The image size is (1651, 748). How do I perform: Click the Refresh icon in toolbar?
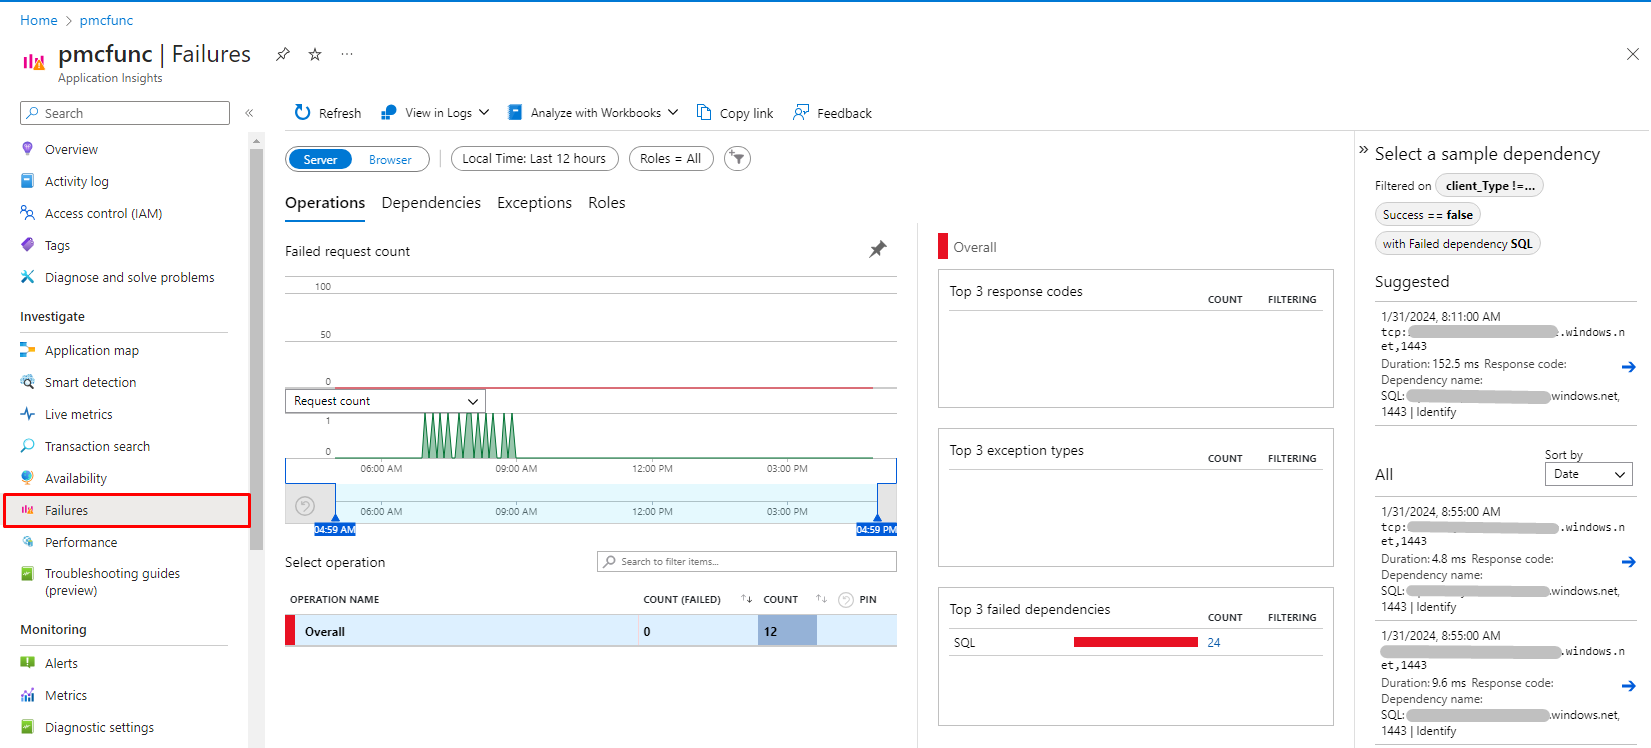coord(302,112)
